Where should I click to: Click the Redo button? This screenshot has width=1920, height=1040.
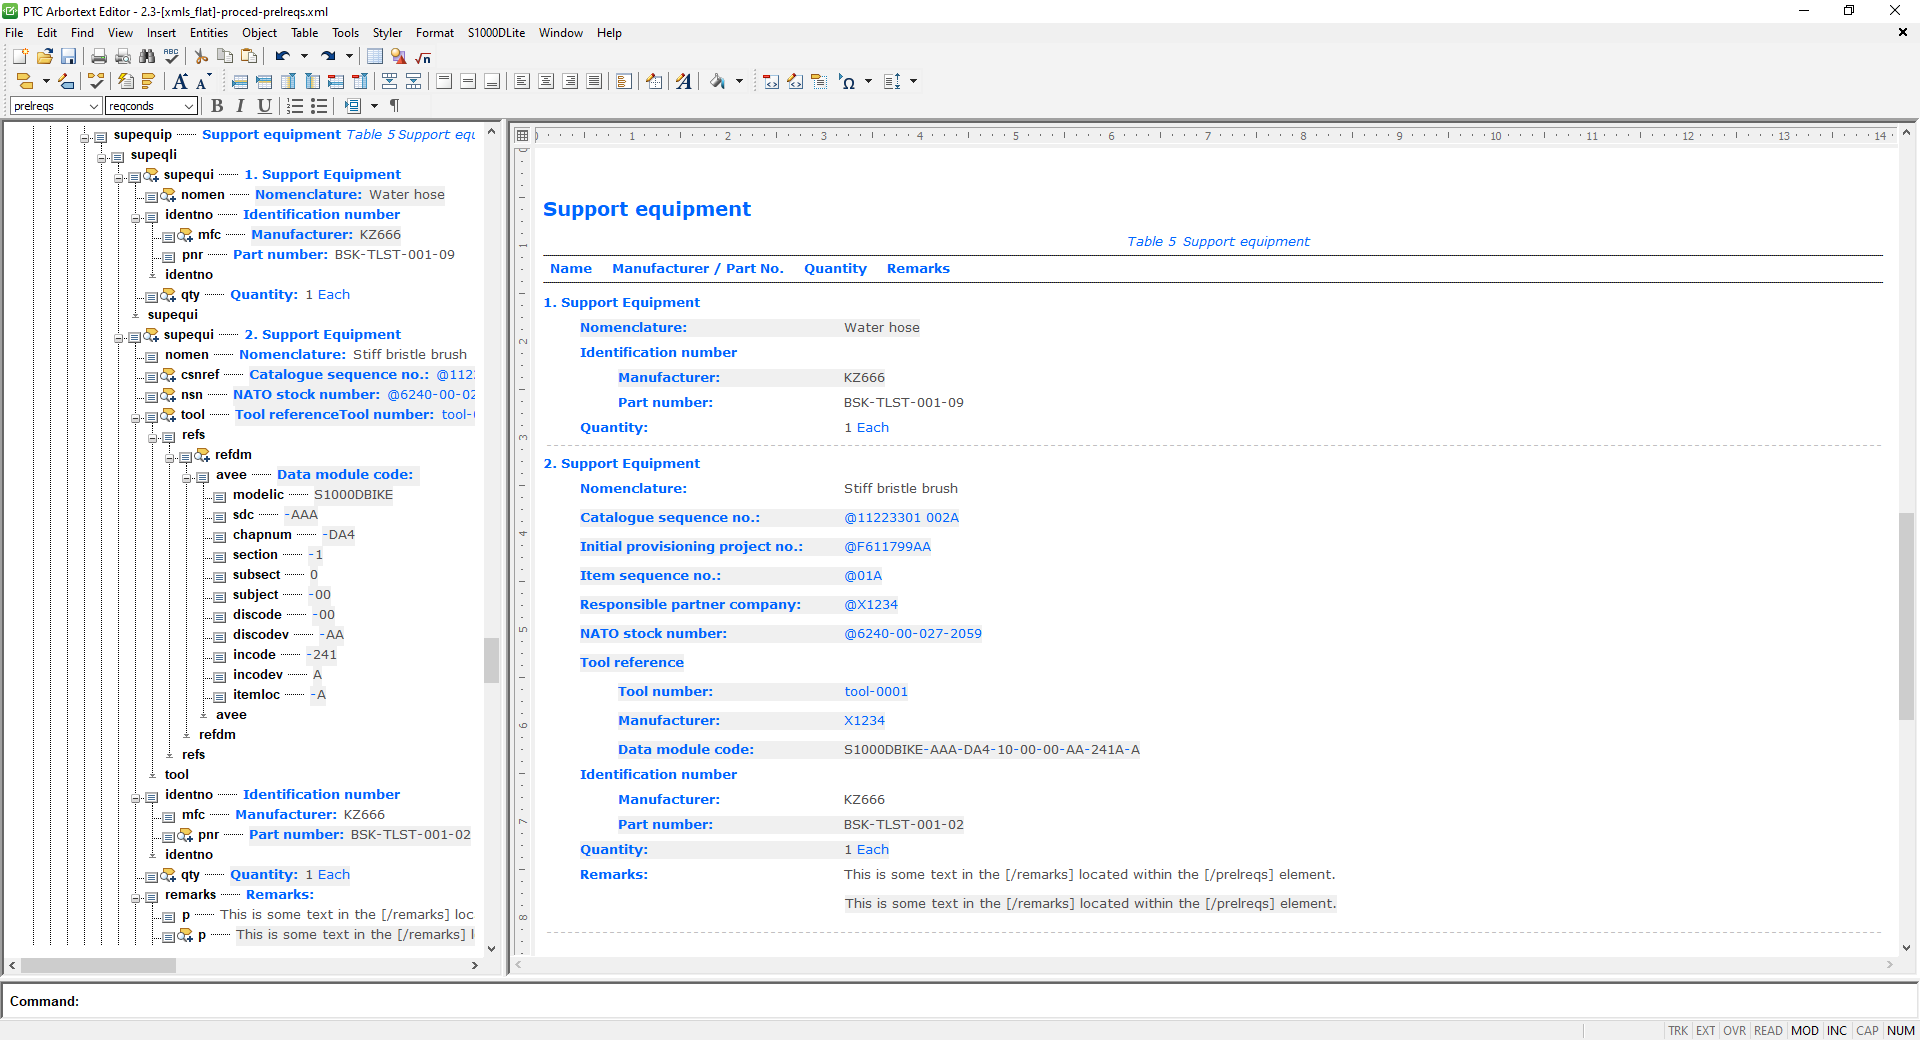[329, 57]
